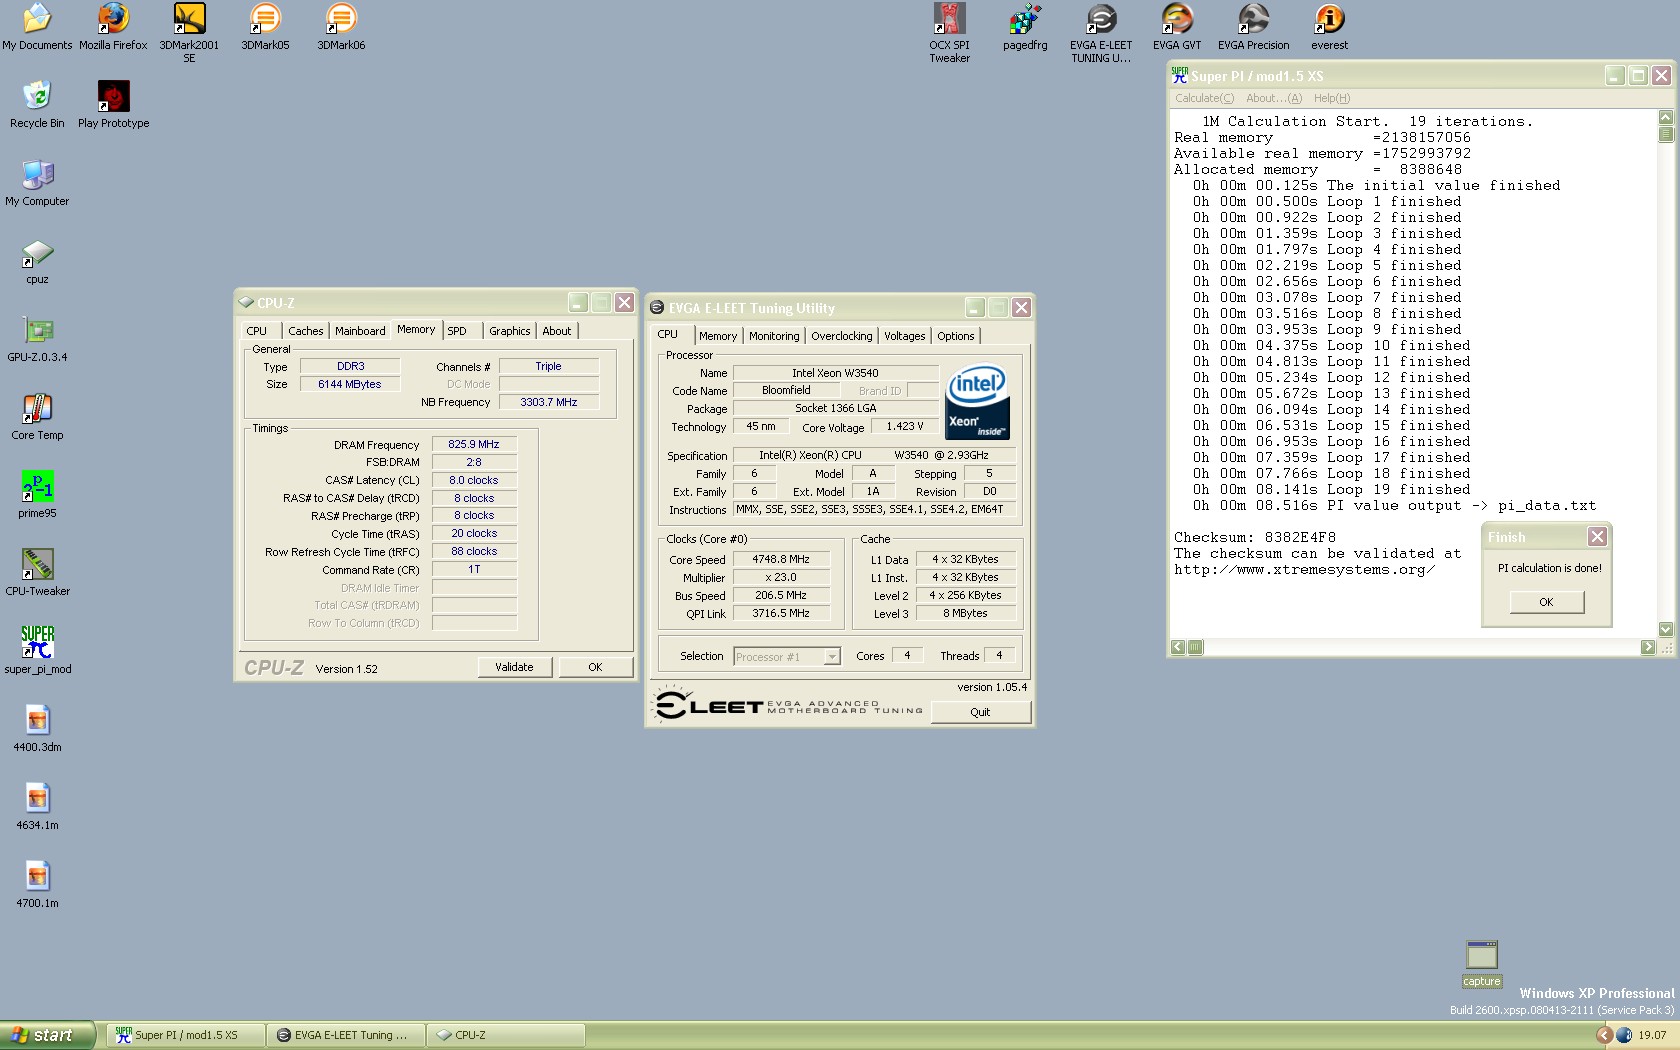Click Super PI horizontal scrollbar left arrow

tap(1178, 647)
